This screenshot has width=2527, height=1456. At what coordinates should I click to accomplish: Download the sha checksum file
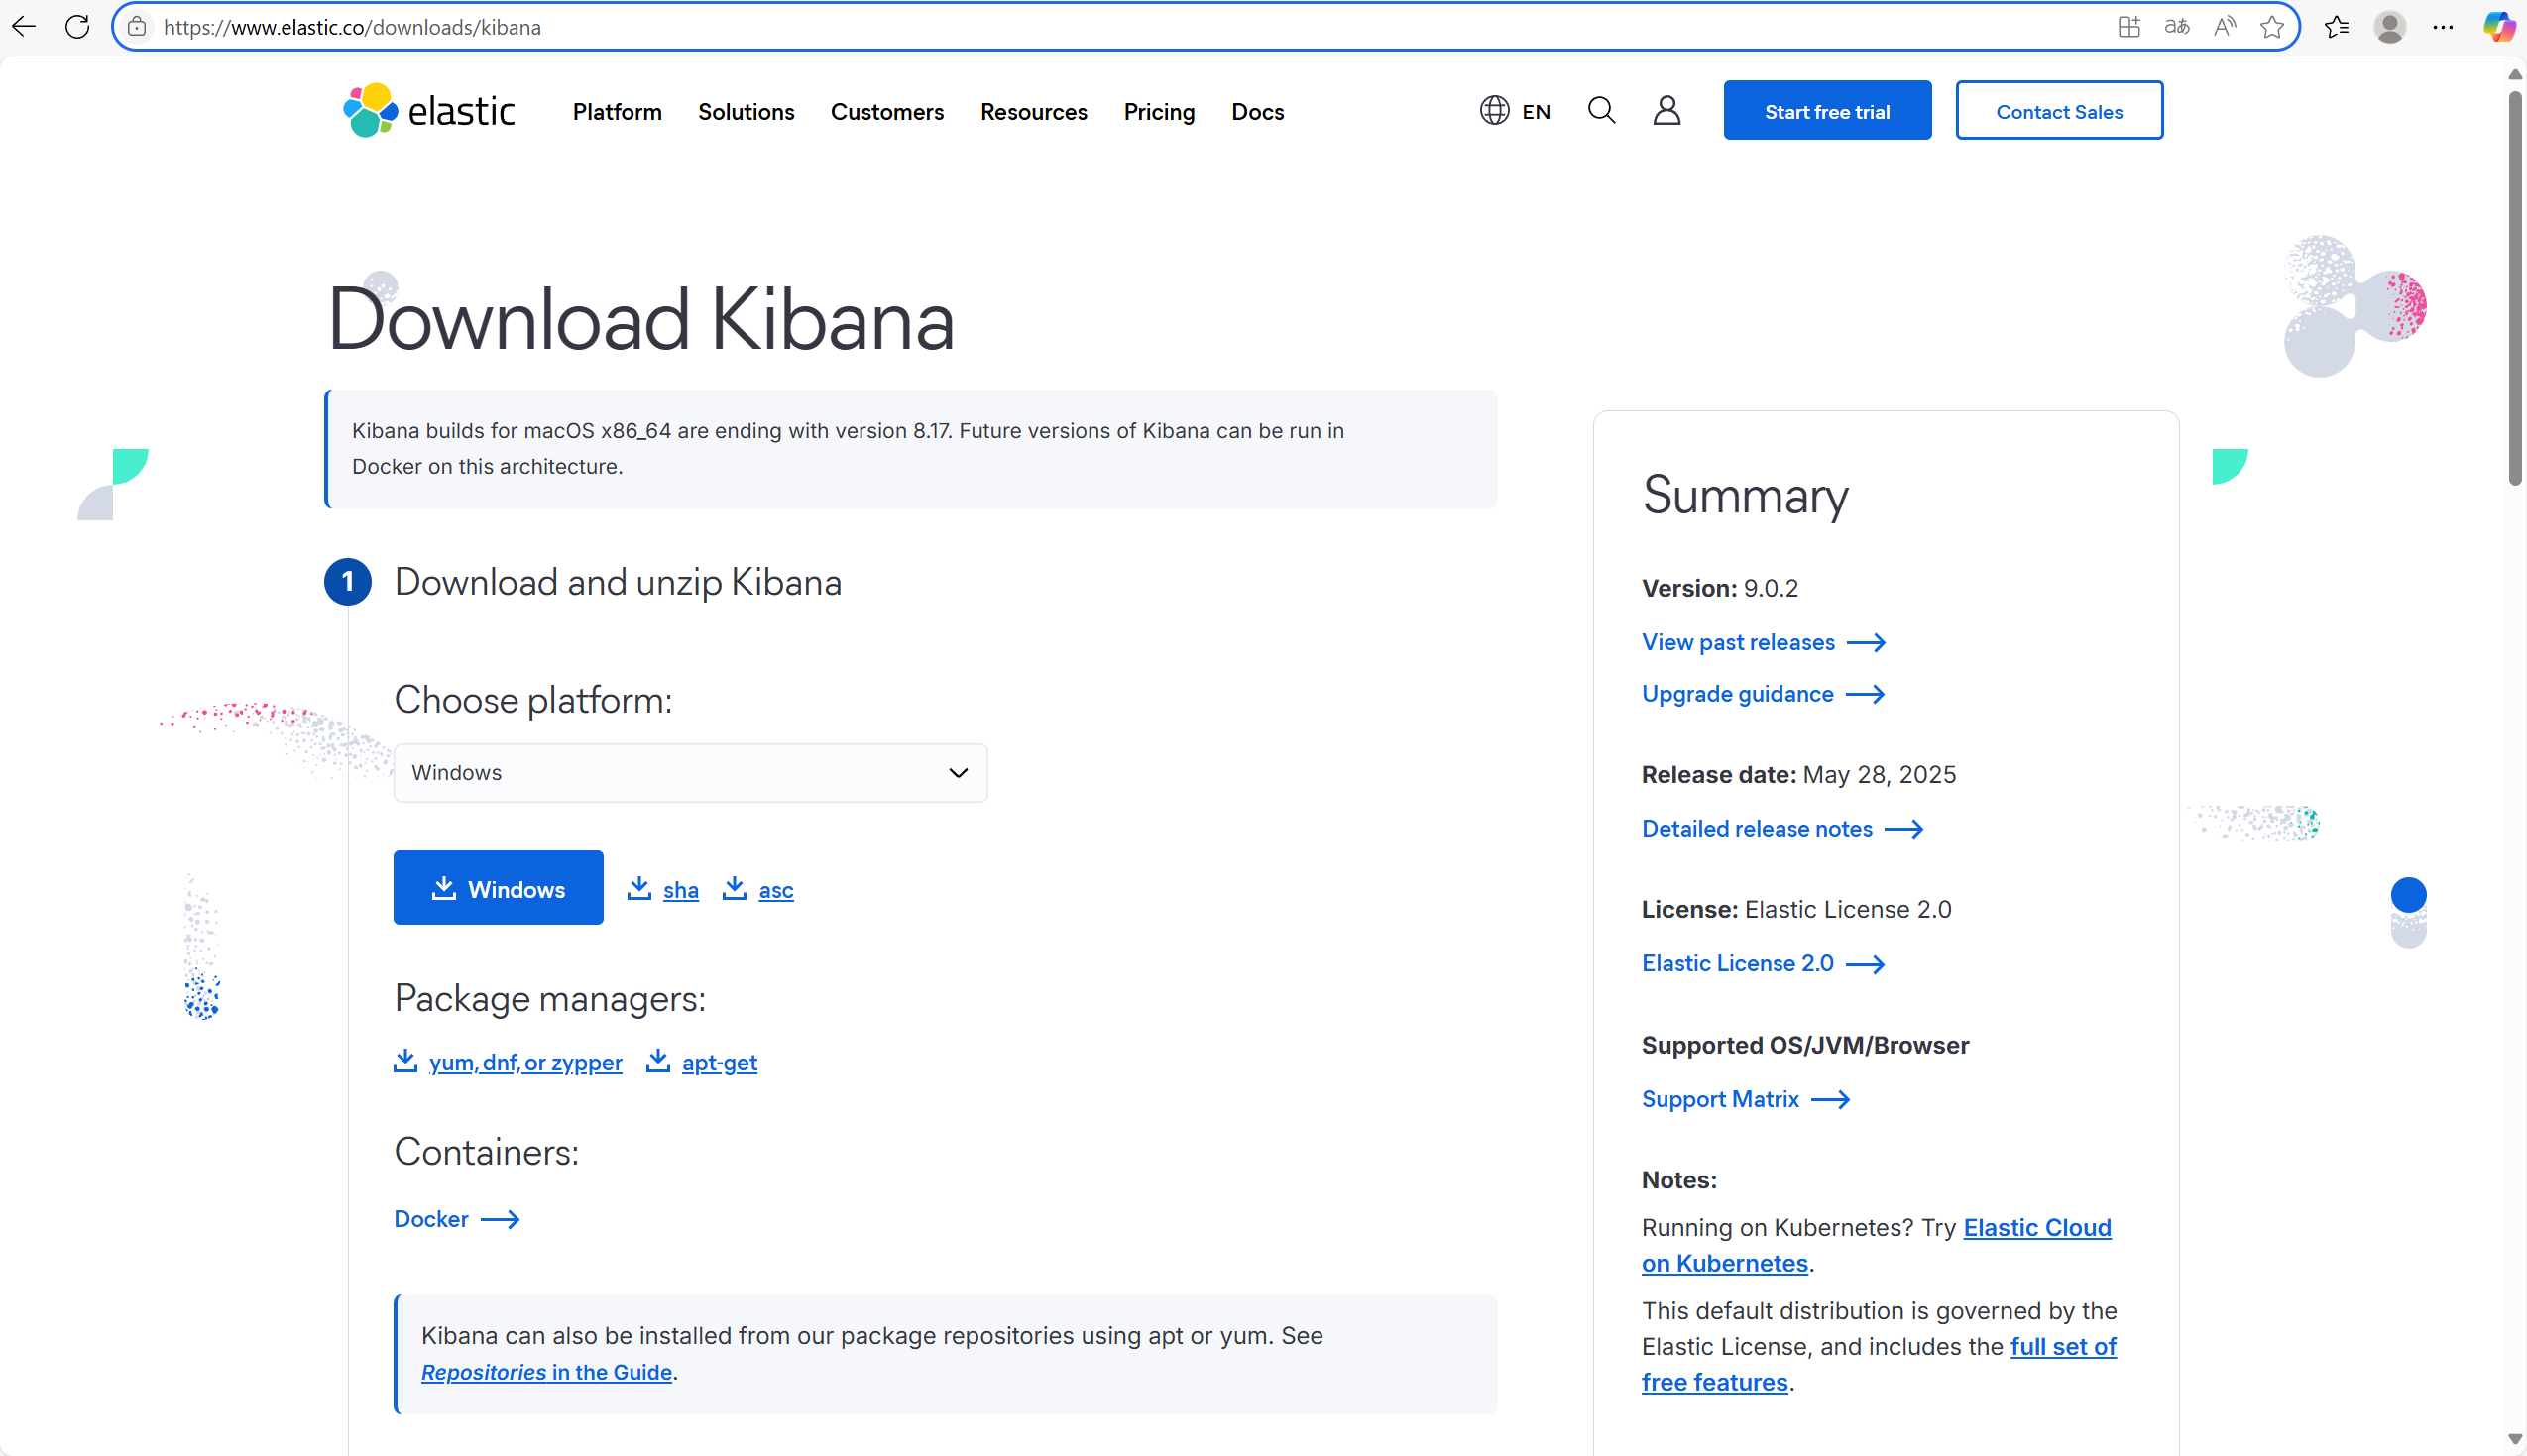pos(680,890)
